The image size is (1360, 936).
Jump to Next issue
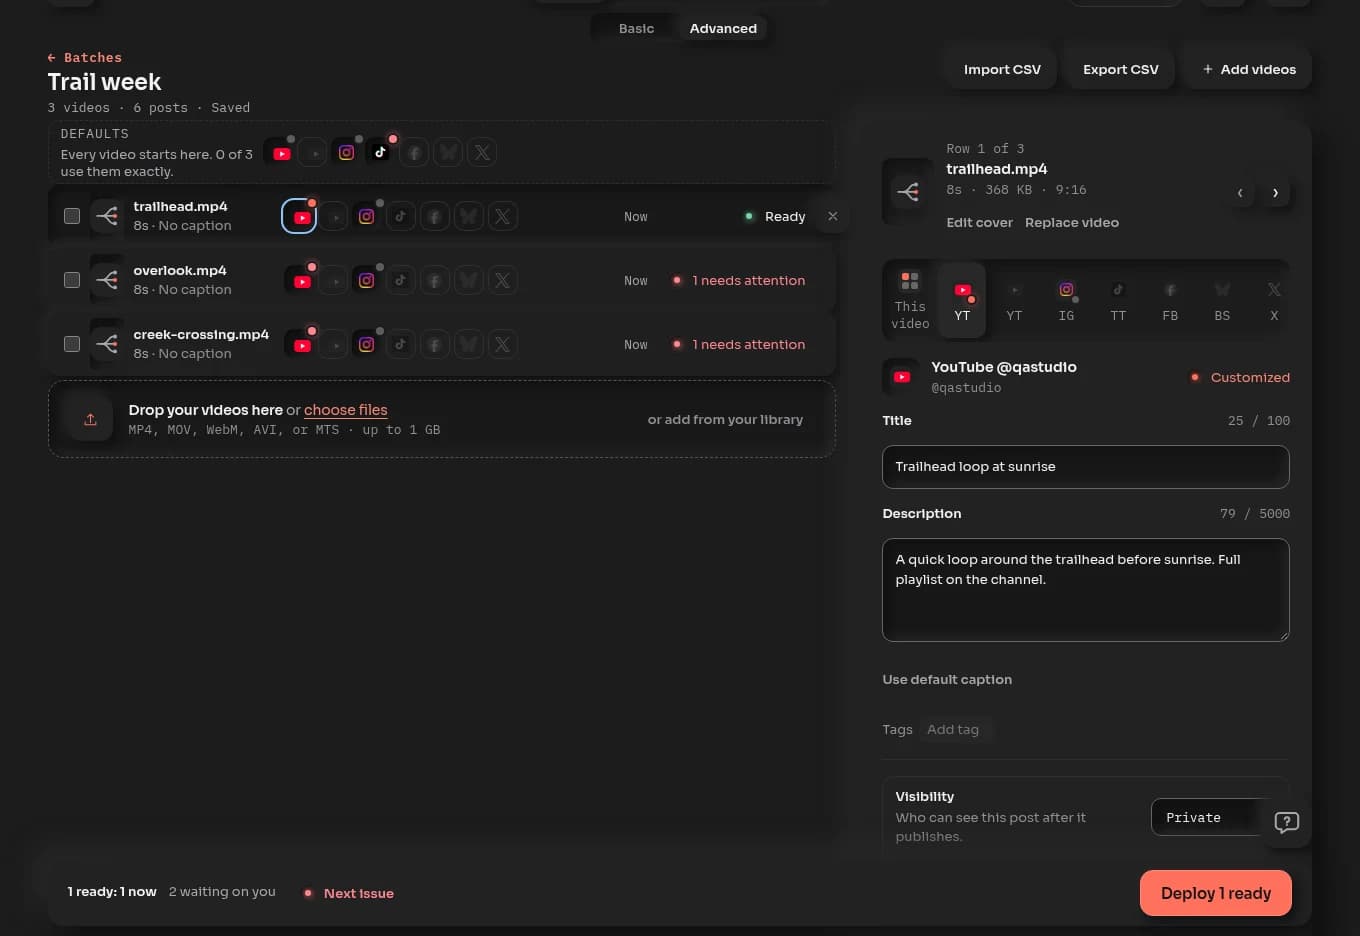[349, 893]
